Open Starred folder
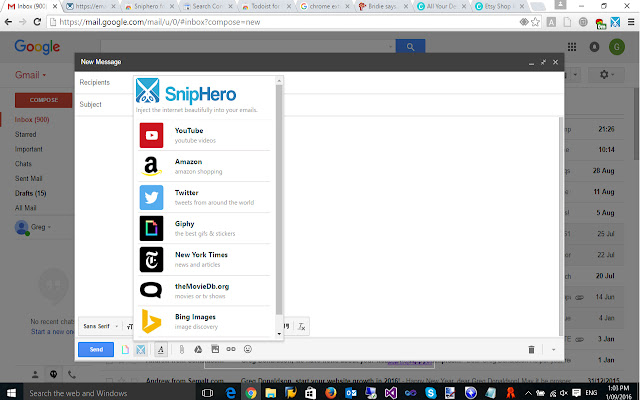 pos(26,134)
